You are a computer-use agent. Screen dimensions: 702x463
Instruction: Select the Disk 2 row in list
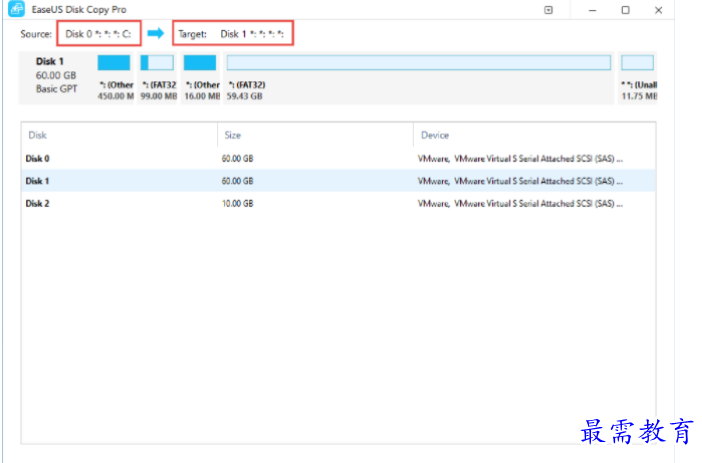[338, 203]
